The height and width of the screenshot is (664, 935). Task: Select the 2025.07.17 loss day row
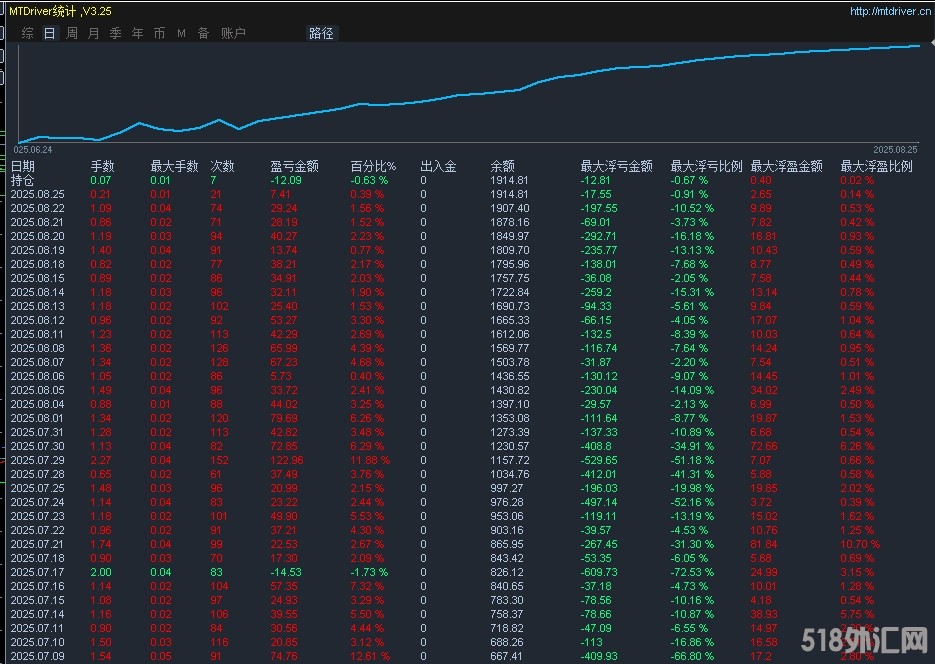pos(38,572)
